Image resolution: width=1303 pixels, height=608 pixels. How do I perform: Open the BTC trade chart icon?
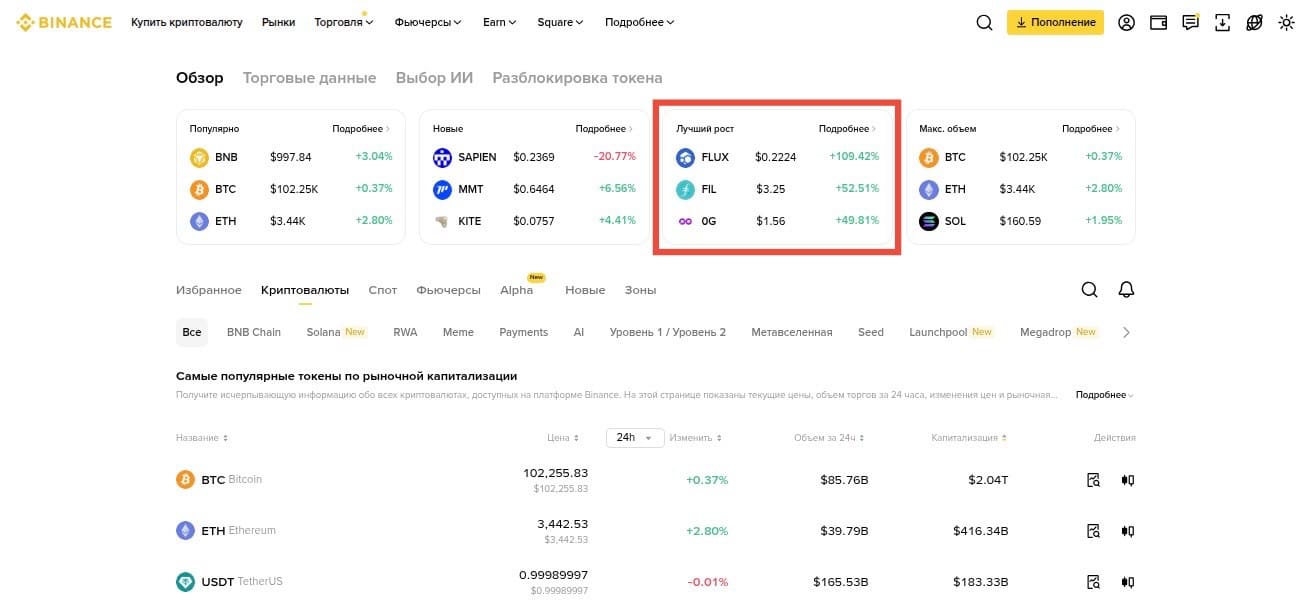point(1128,480)
